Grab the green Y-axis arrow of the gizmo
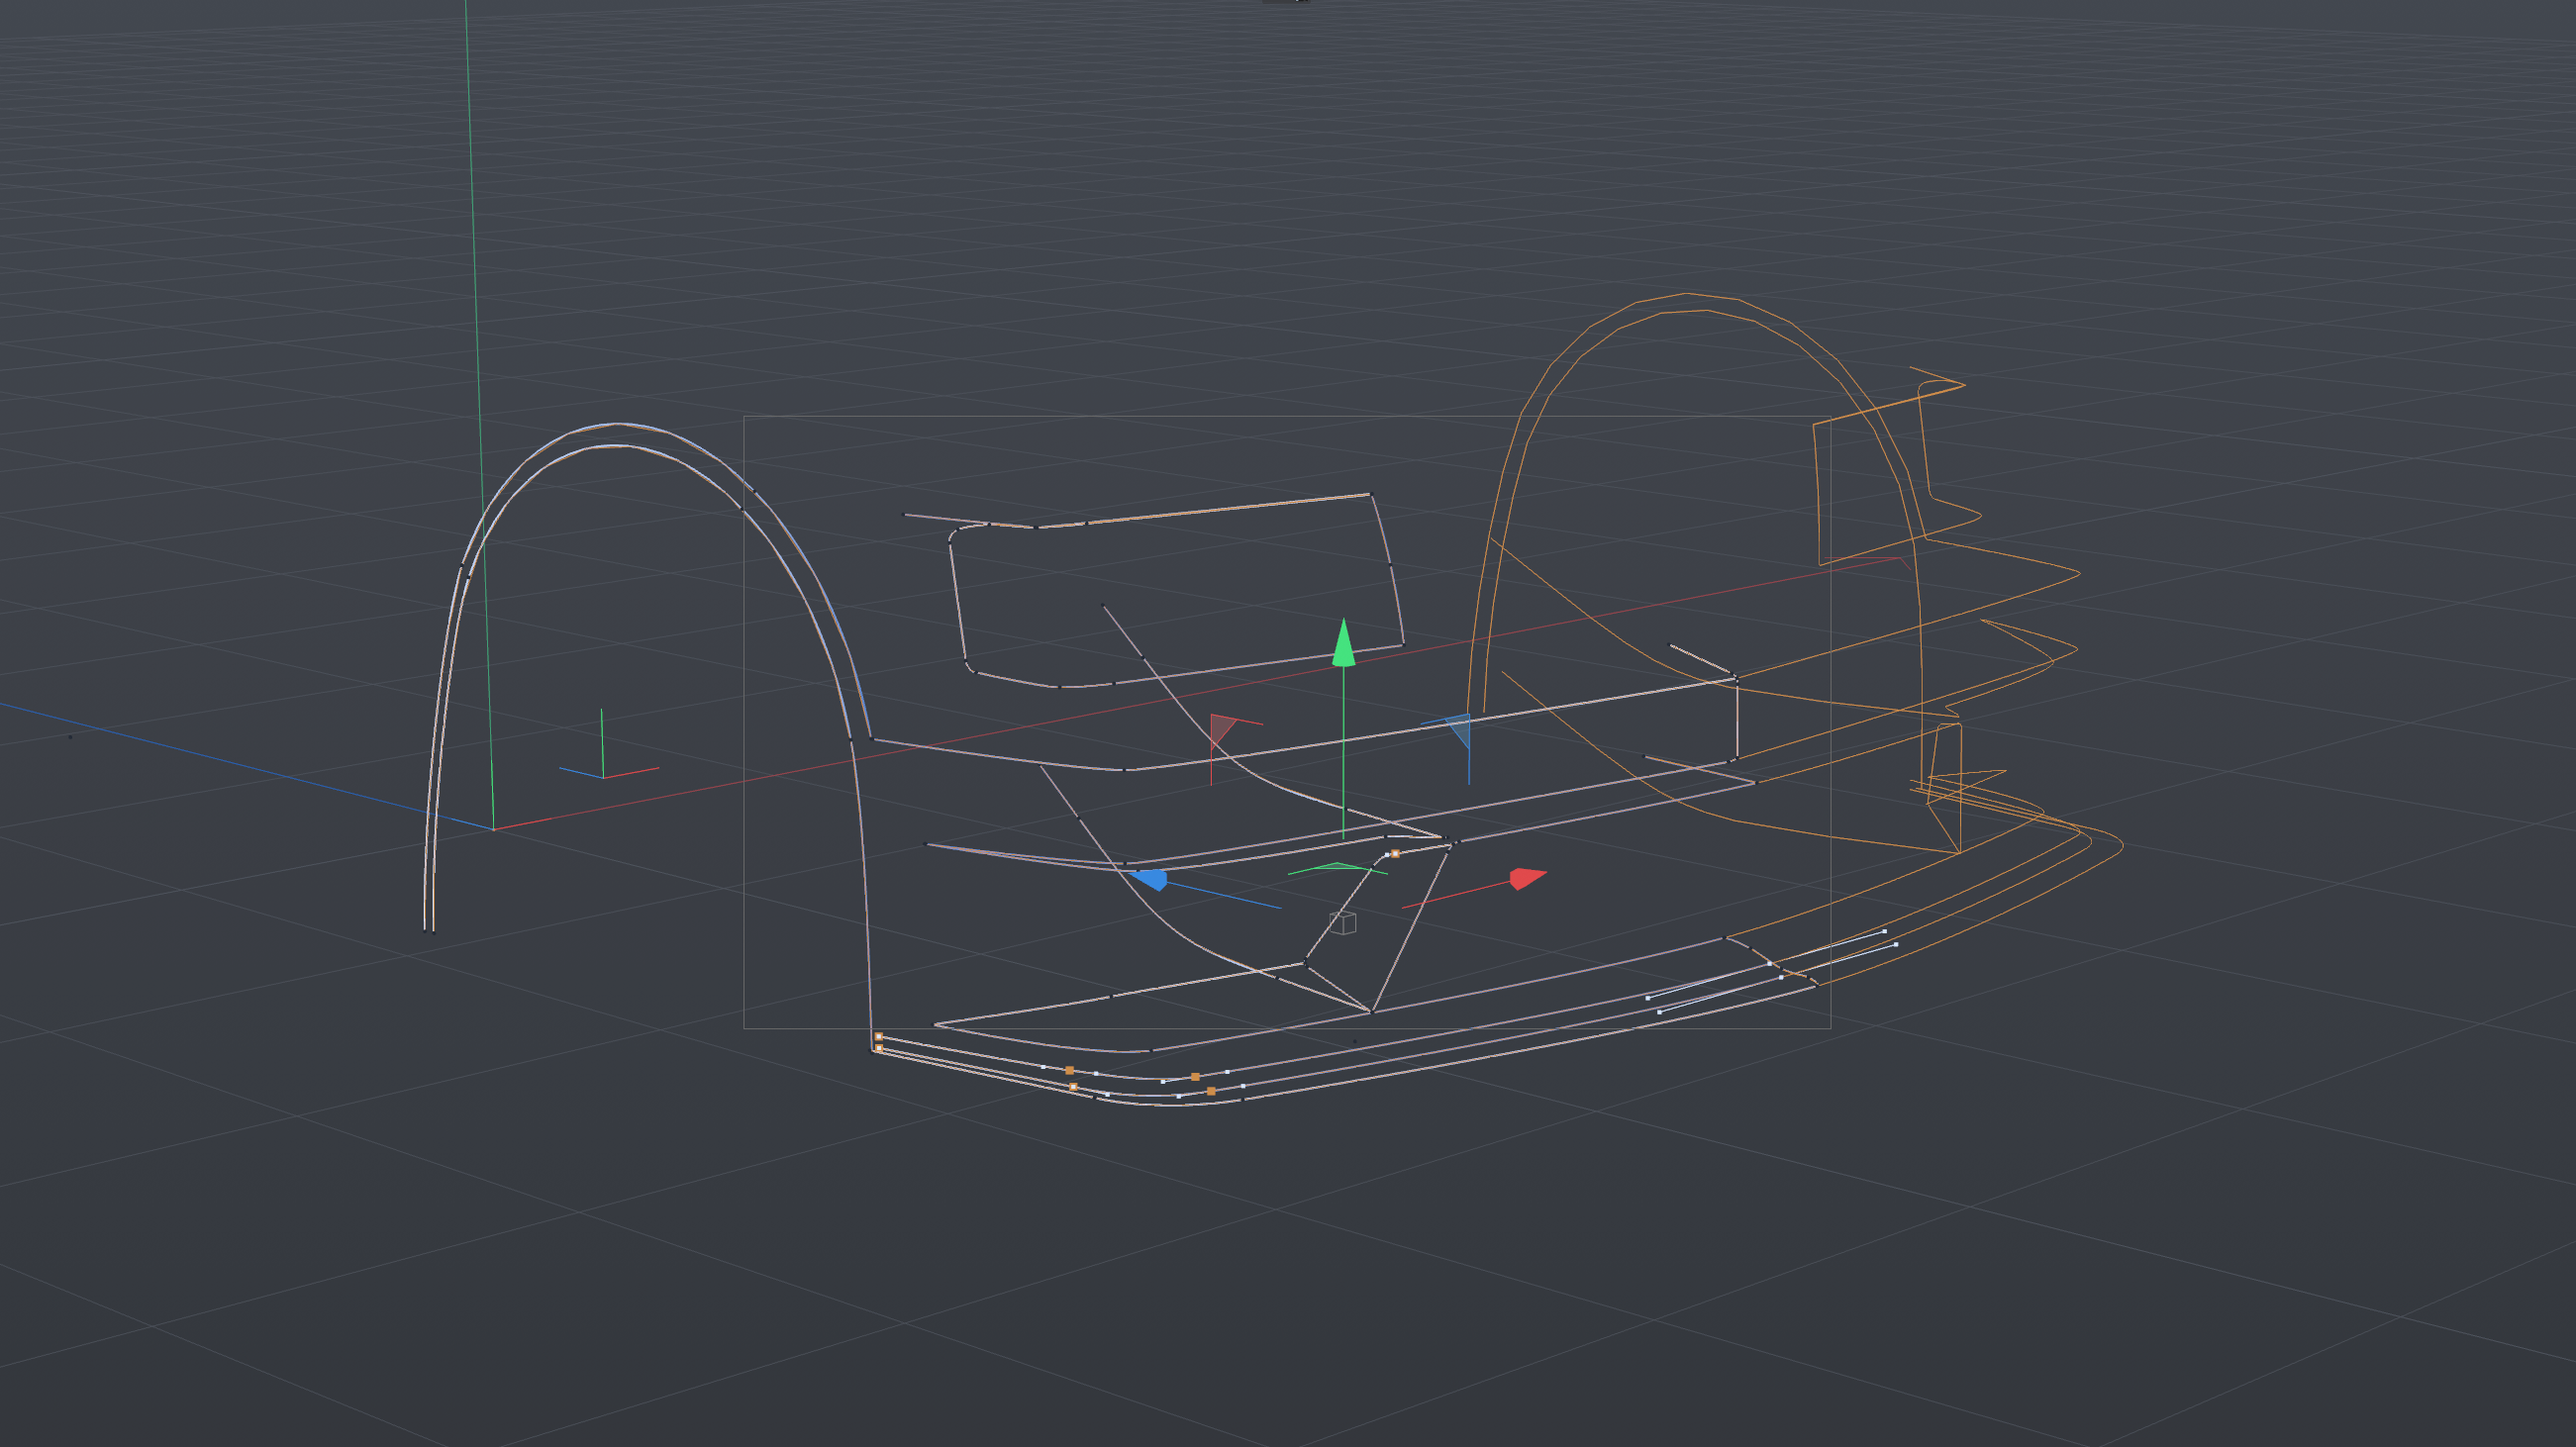The image size is (2576, 1447). click(x=1344, y=643)
